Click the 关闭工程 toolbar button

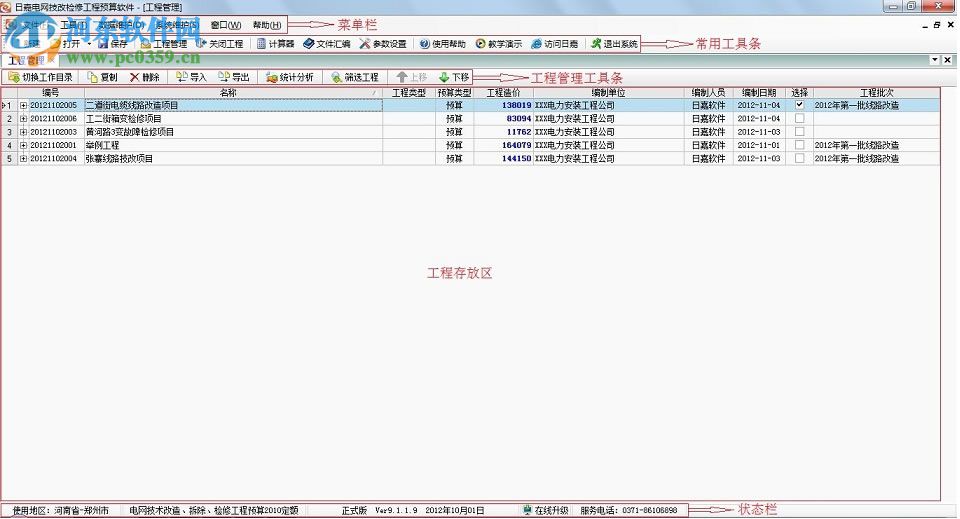(x=220, y=44)
